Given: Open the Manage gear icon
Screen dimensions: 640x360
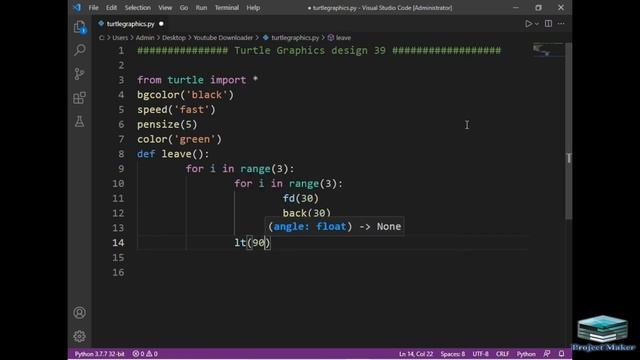Looking at the screenshot, I should pos(80,336).
